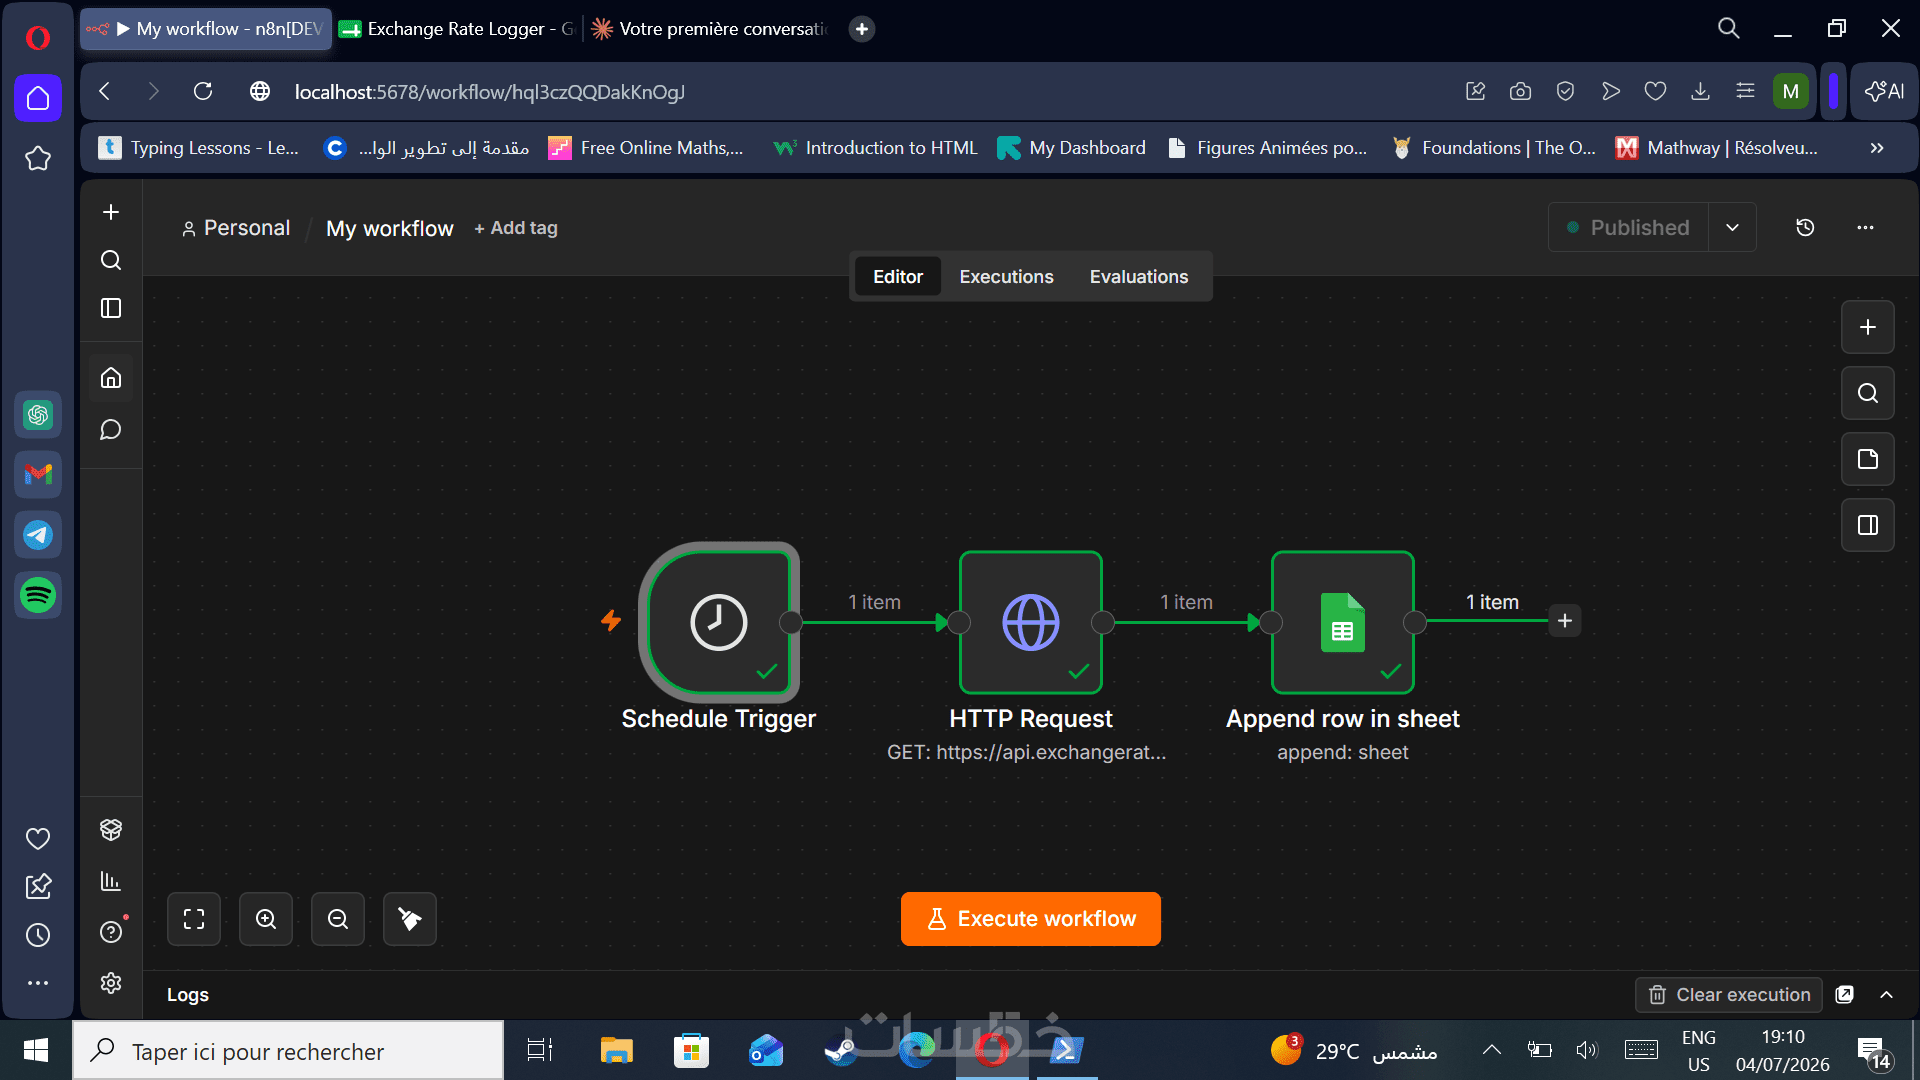The width and height of the screenshot is (1920, 1080).
Task: Open Spotify in Opera sidebar
Action: click(x=38, y=595)
